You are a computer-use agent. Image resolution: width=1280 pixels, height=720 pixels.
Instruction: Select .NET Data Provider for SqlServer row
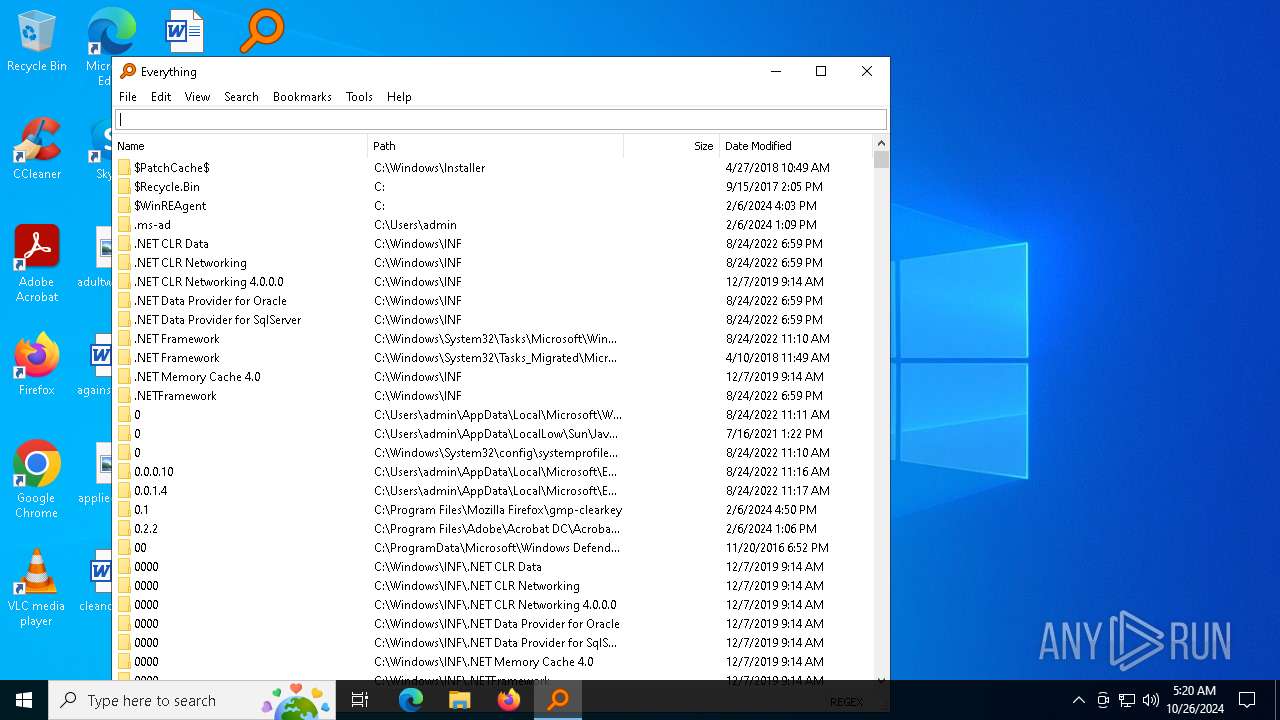[493, 319]
